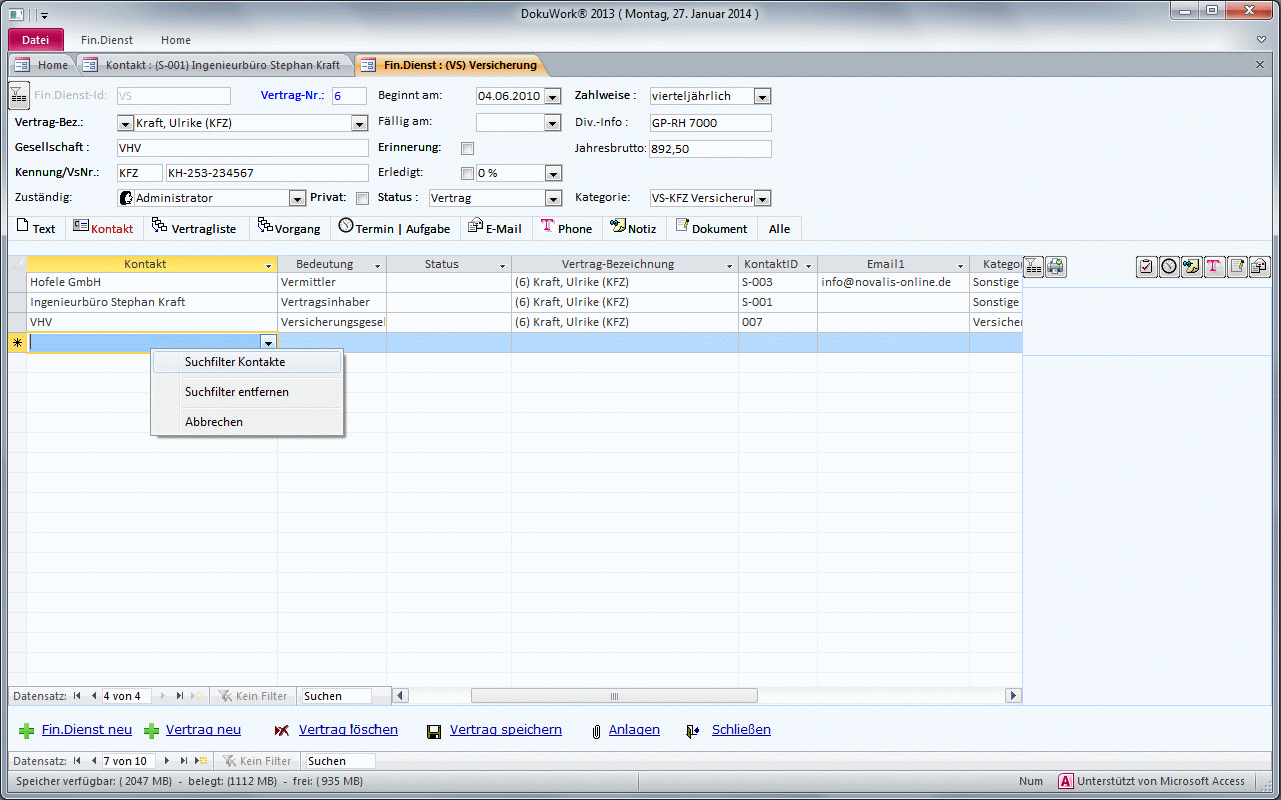Switch to the Vertragliste tab
This screenshot has height=800, width=1281.
pyautogui.click(x=194, y=228)
